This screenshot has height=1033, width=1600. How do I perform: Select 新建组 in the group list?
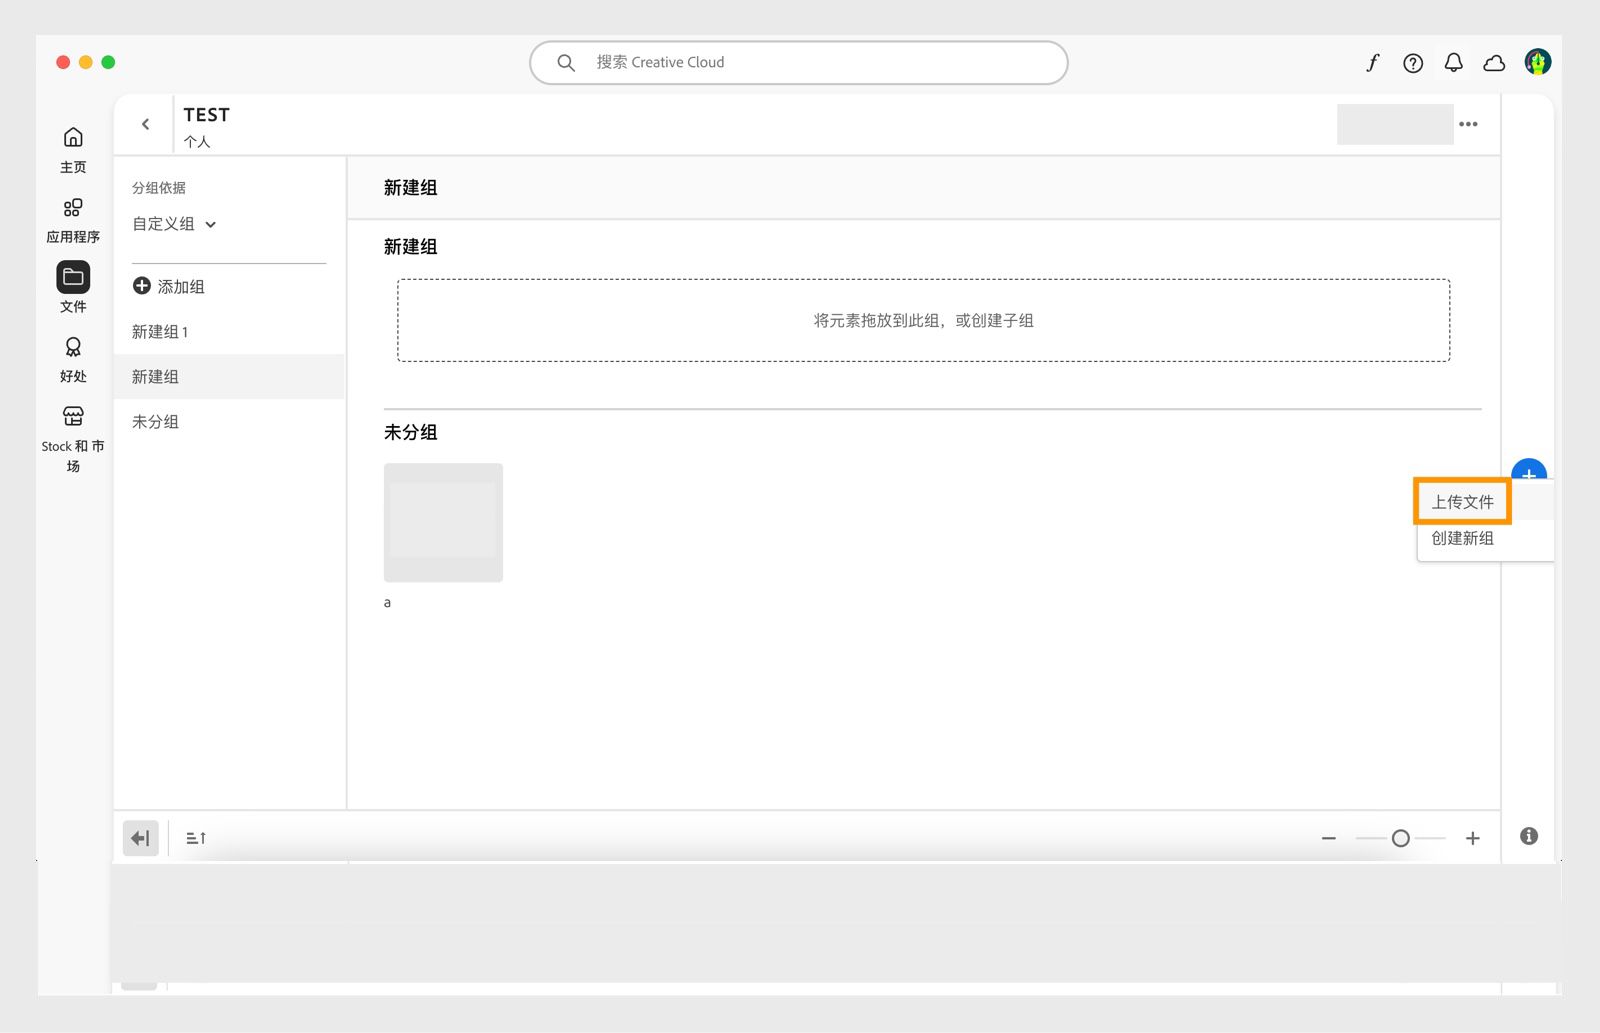pyautogui.click(x=229, y=377)
